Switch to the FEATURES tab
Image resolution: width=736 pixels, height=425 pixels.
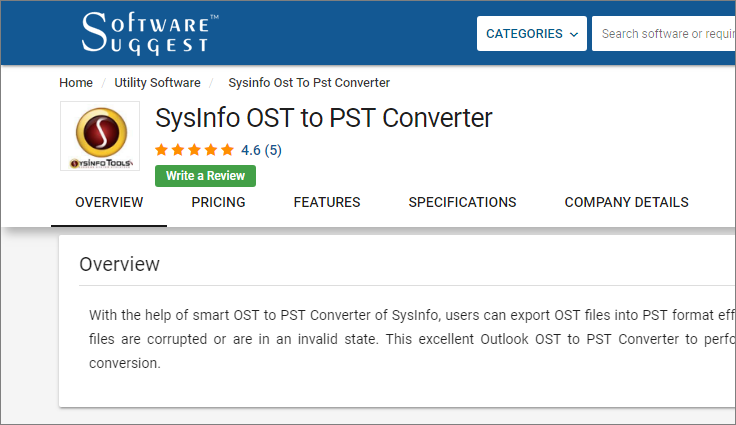tap(327, 202)
